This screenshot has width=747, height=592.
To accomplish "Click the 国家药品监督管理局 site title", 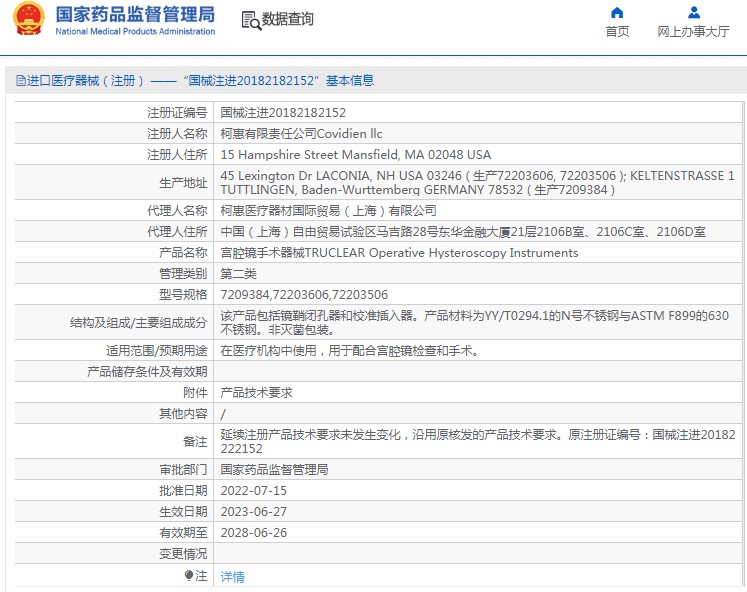I will pyautogui.click(x=135, y=14).
